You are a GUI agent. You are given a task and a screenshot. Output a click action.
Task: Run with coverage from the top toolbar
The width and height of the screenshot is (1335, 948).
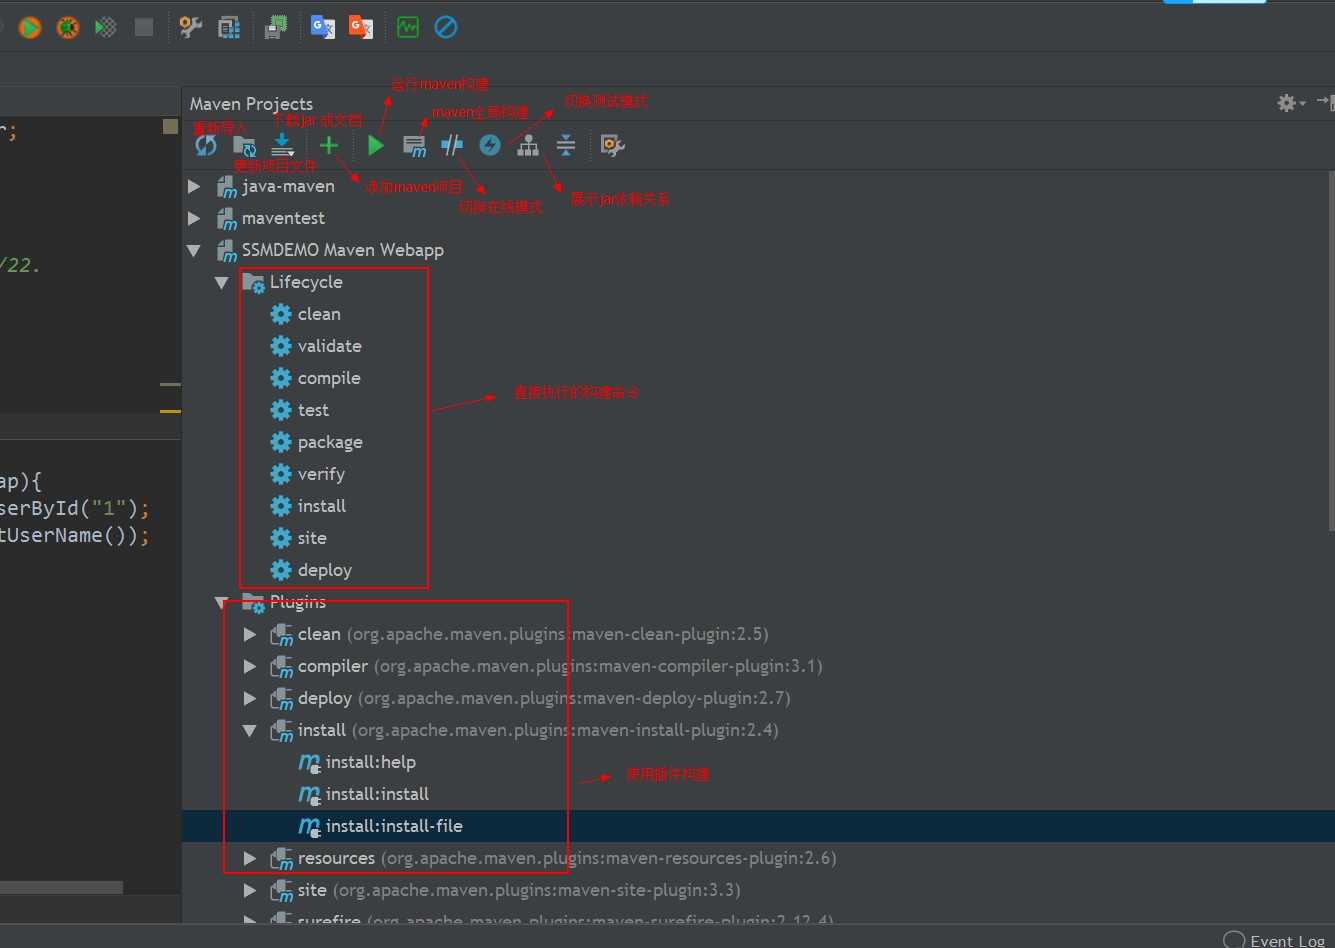106,28
